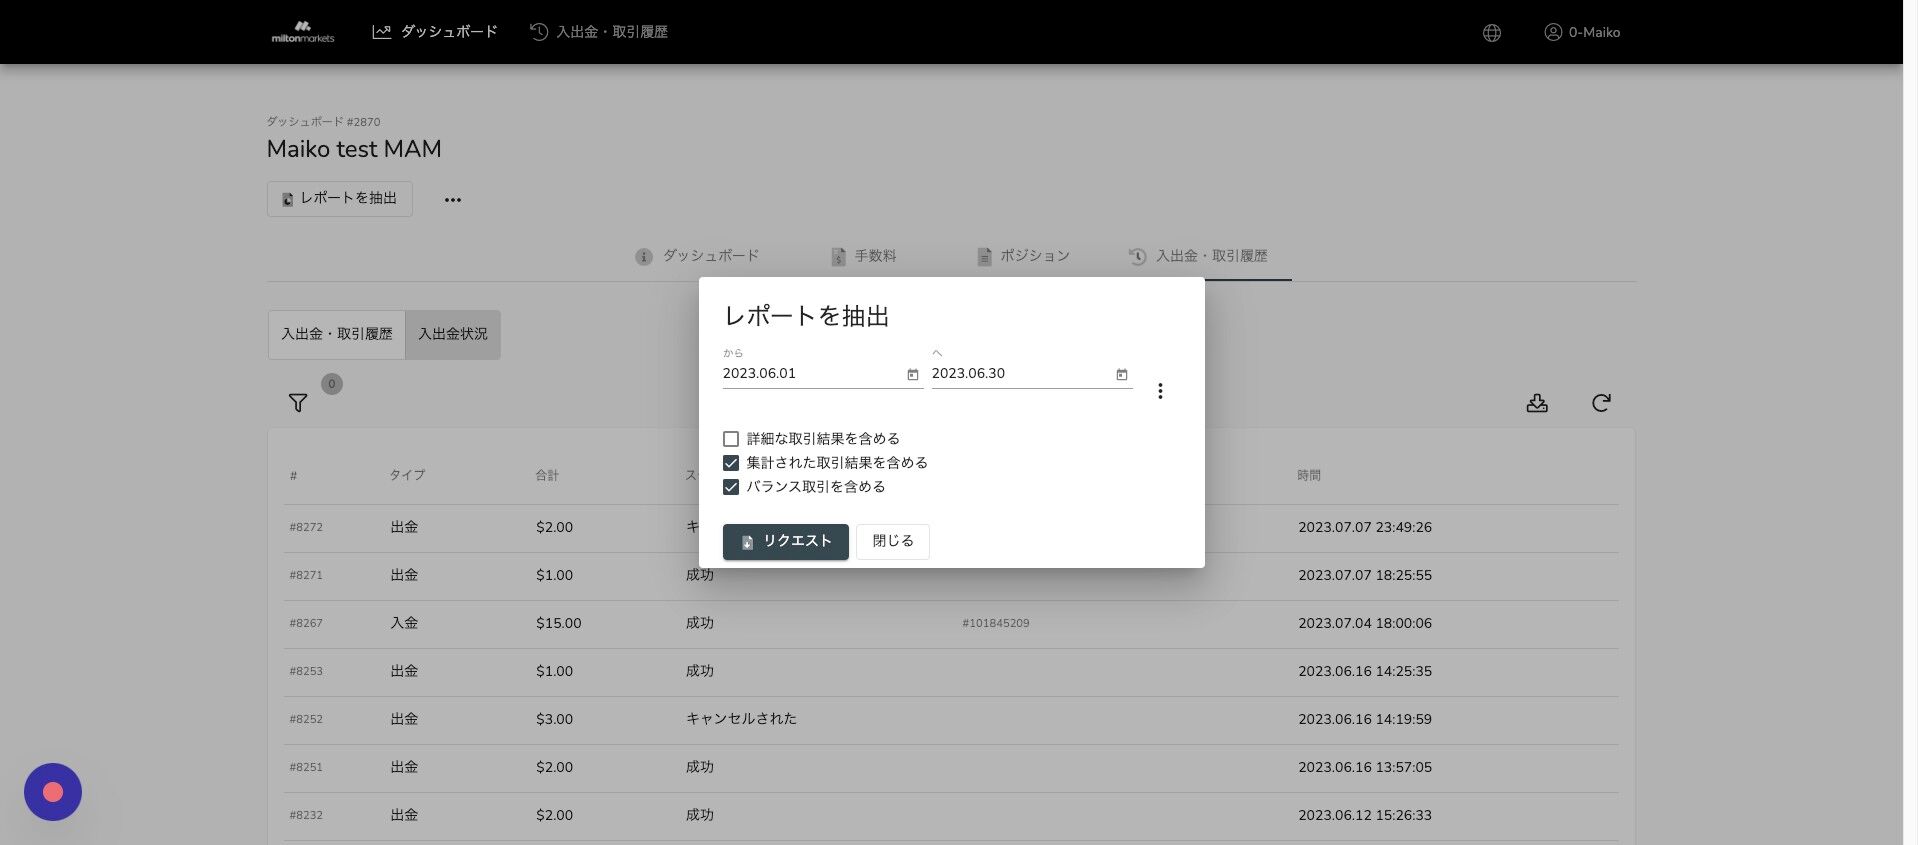
Task: Switch to the ポジション tab
Action: (x=1023, y=256)
